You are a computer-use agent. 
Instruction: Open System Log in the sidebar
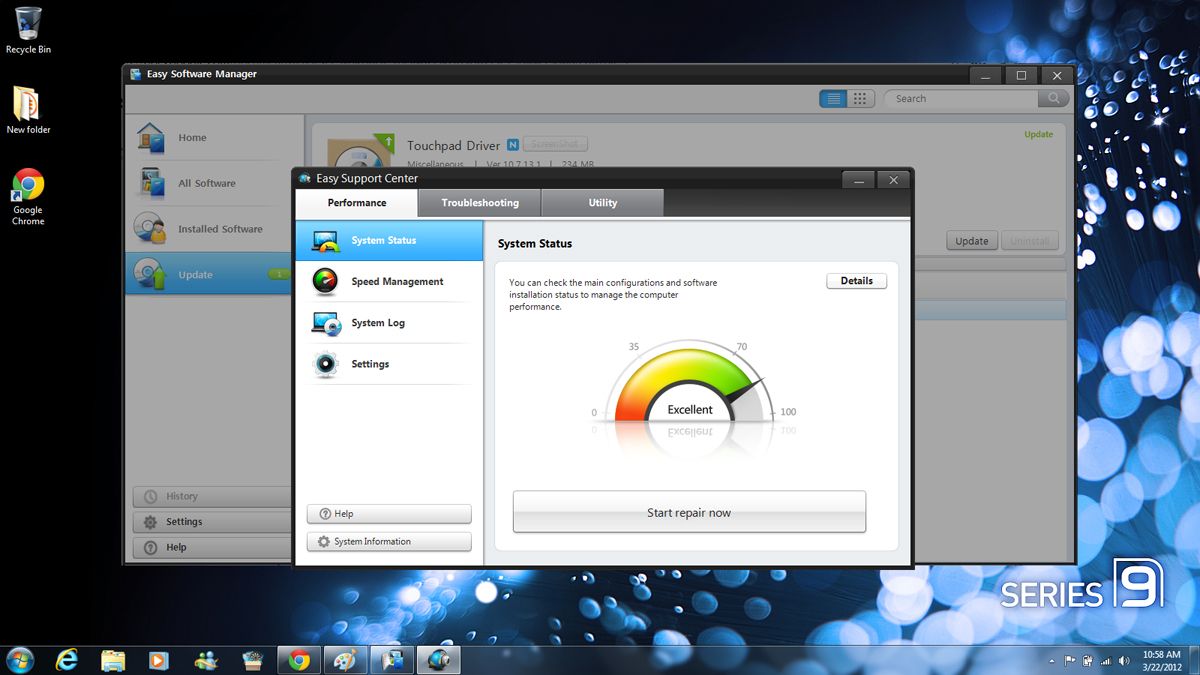[389, 323]
